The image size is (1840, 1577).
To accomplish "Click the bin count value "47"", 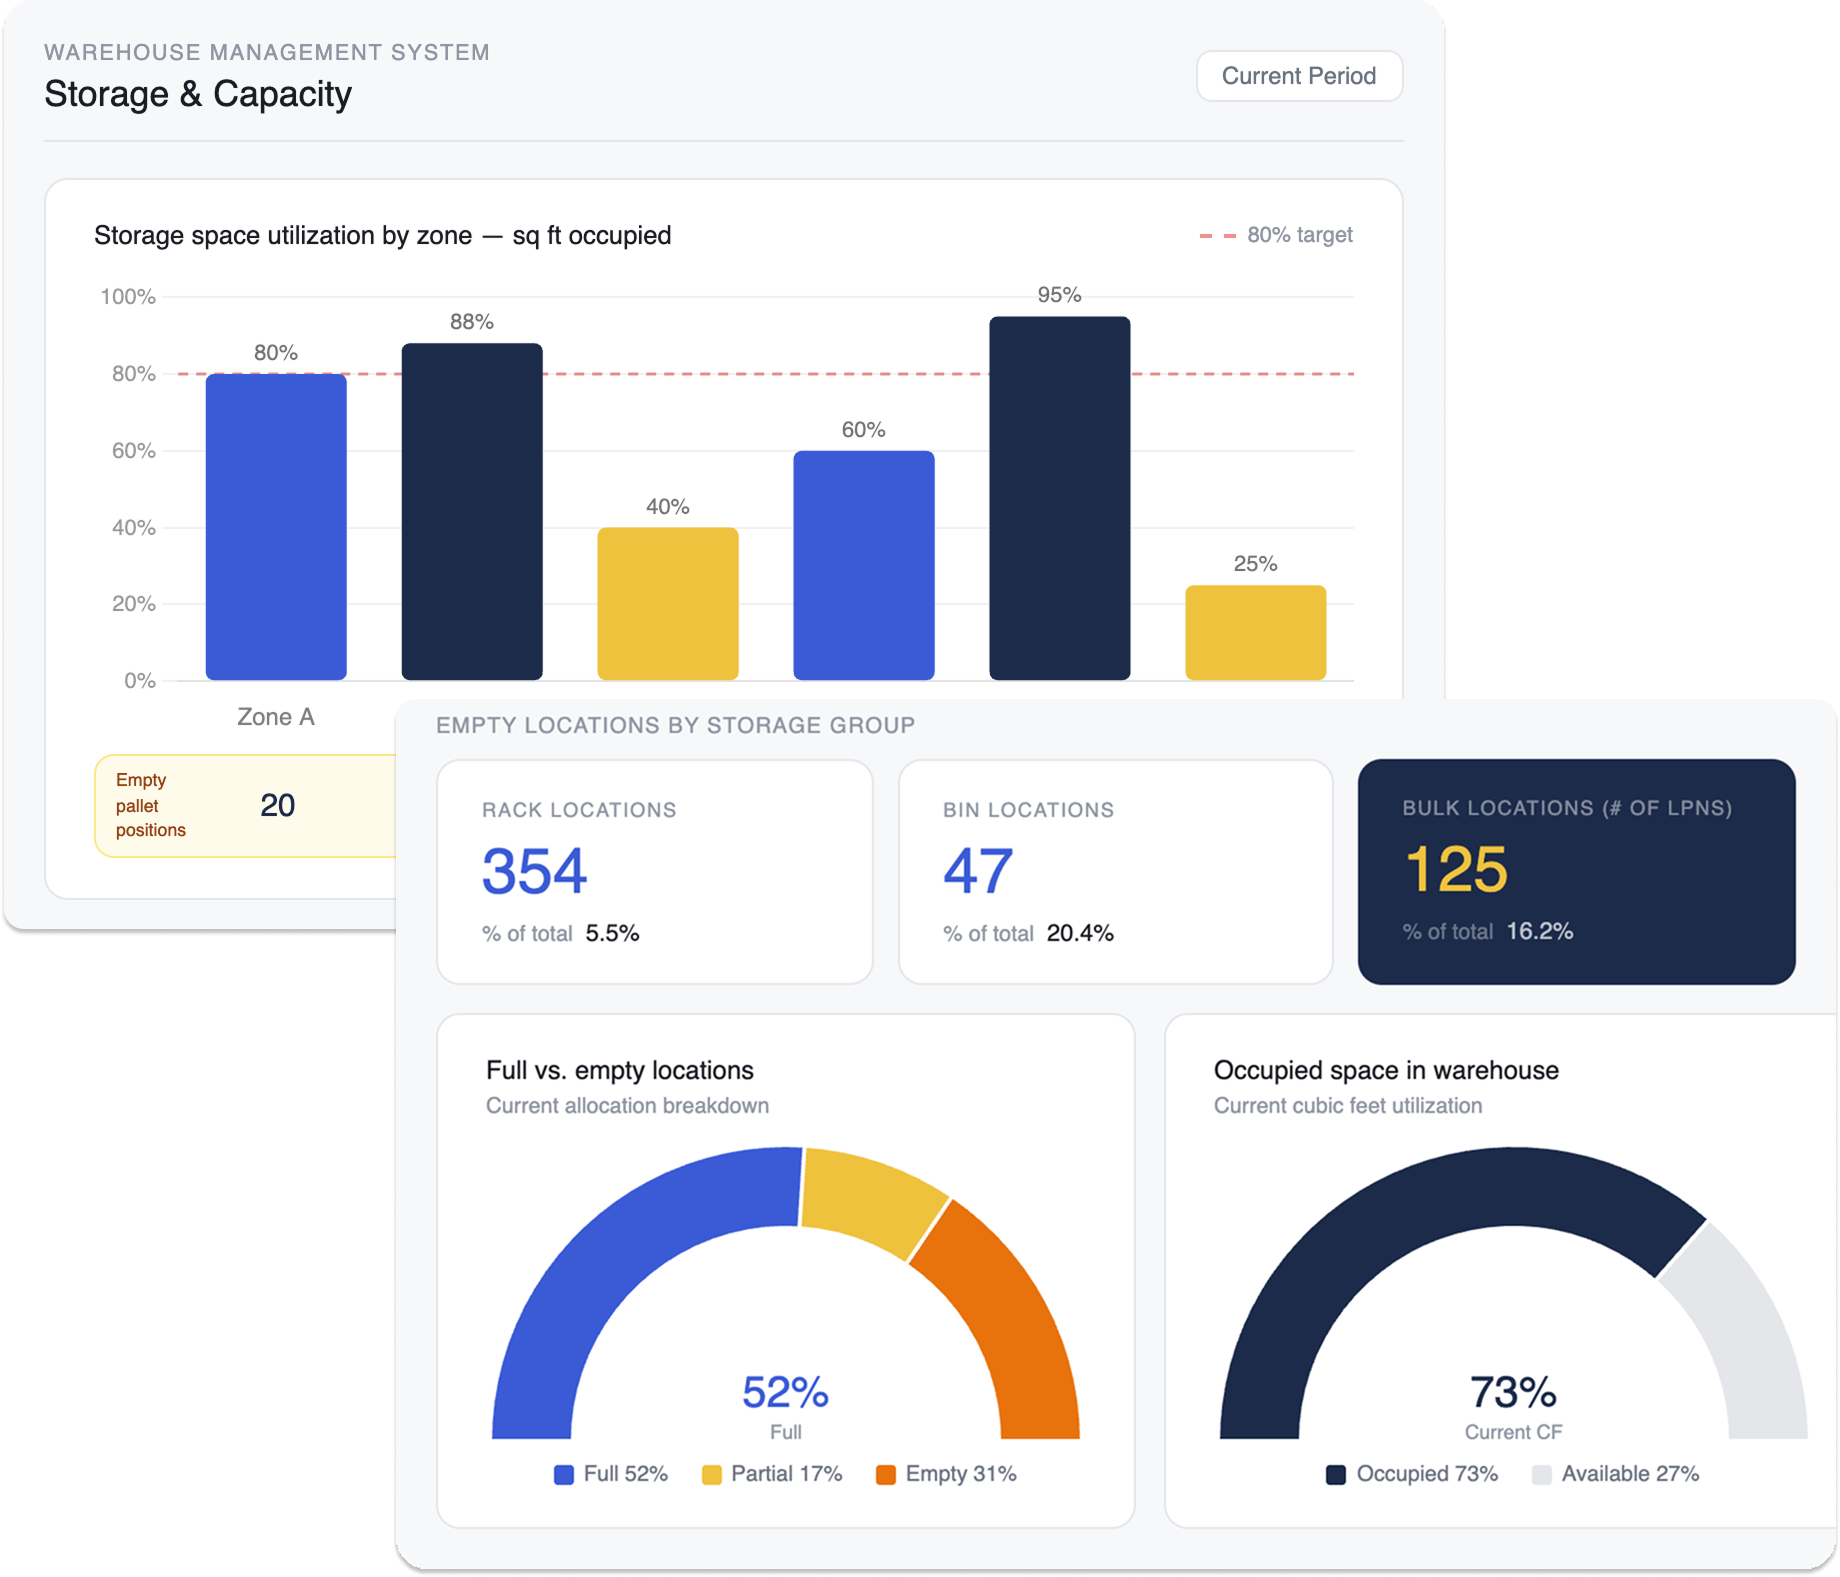I will tap(978, 871).
